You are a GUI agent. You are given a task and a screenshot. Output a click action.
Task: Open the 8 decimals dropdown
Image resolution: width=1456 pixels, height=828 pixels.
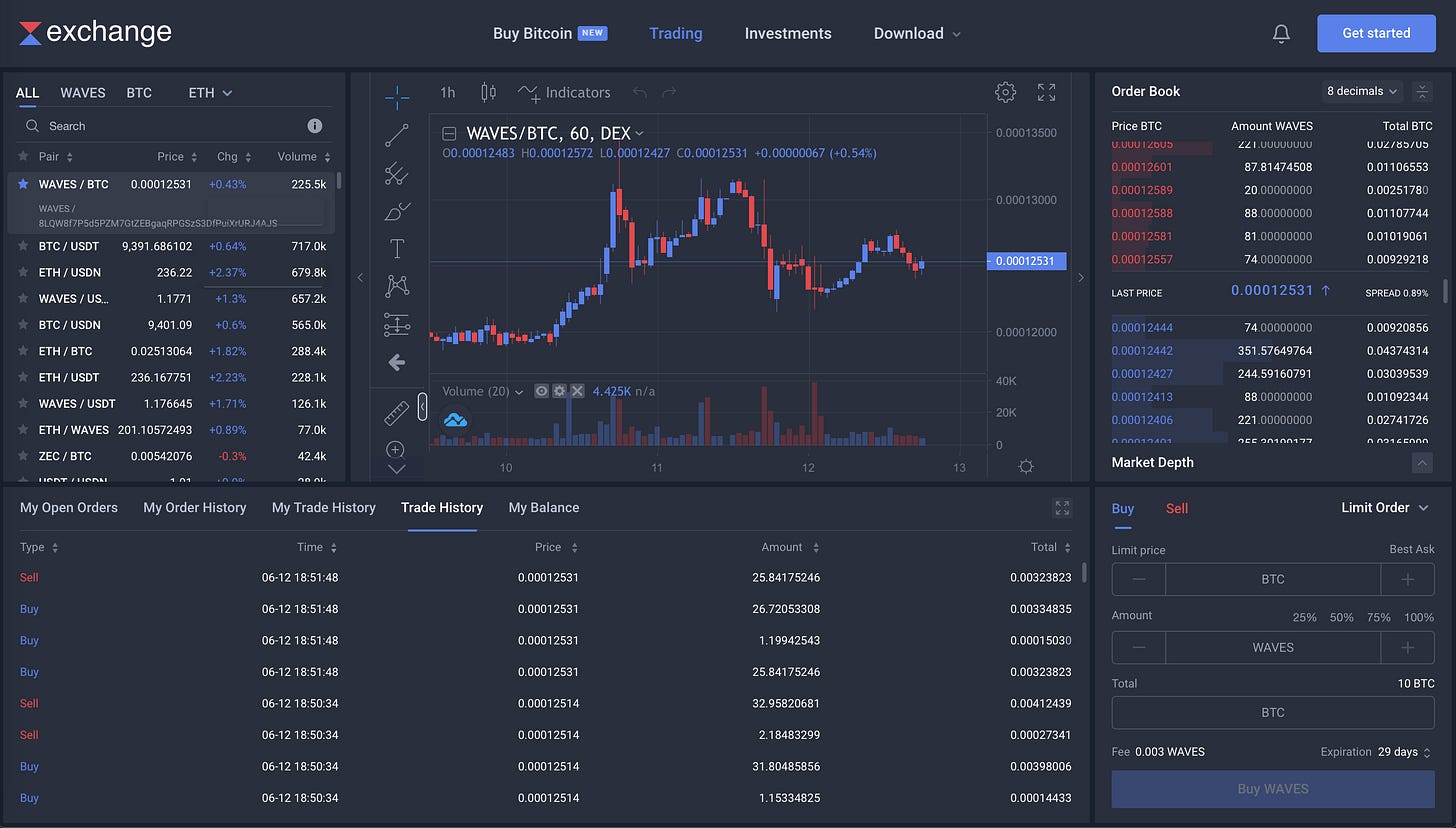[x=1362, y=91]
